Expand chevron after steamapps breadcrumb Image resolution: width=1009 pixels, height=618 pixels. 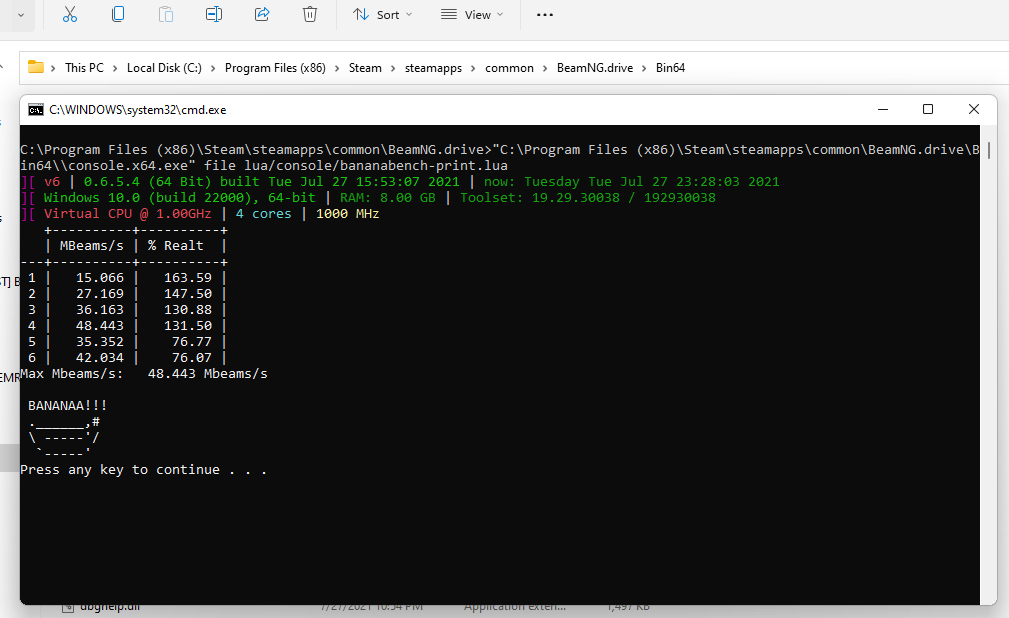(x=474, y=68)
